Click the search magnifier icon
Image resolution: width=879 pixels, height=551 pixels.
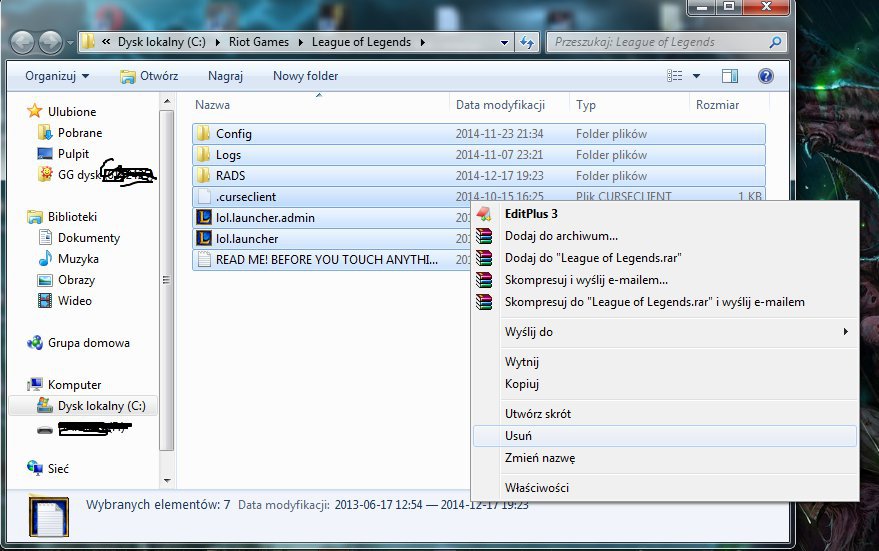pyautogui.click(x=775, y=42)
